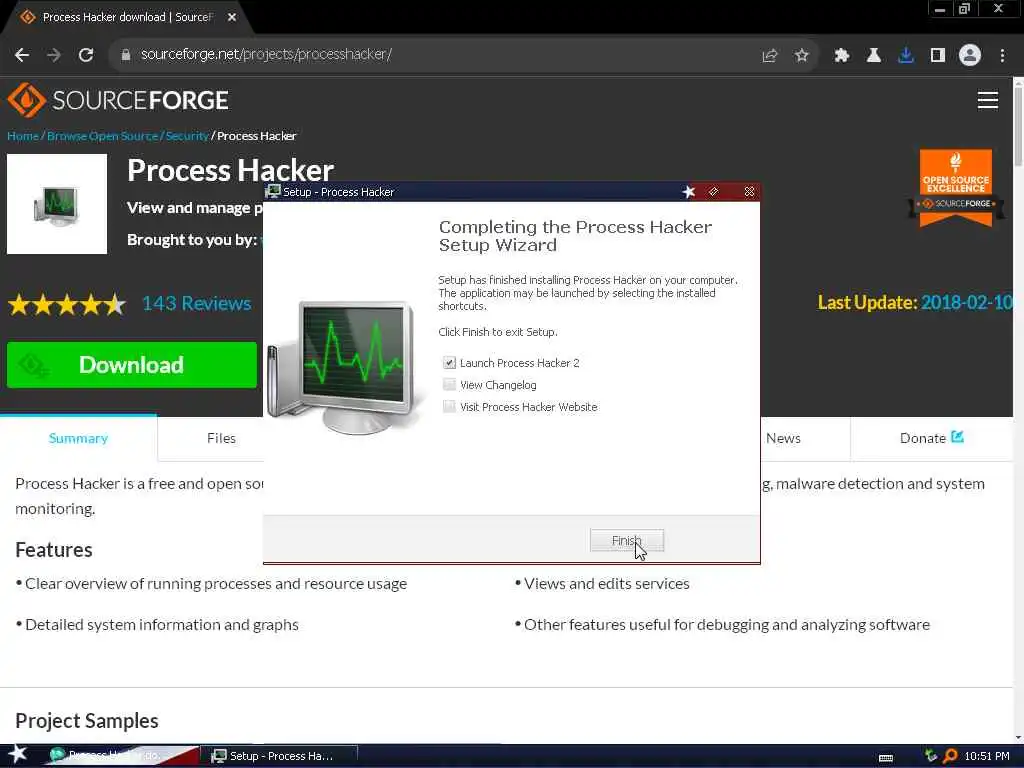This screenshot has width=1024, height=768.
Task: Click the Project Samples heading
Action: (87, 720)
